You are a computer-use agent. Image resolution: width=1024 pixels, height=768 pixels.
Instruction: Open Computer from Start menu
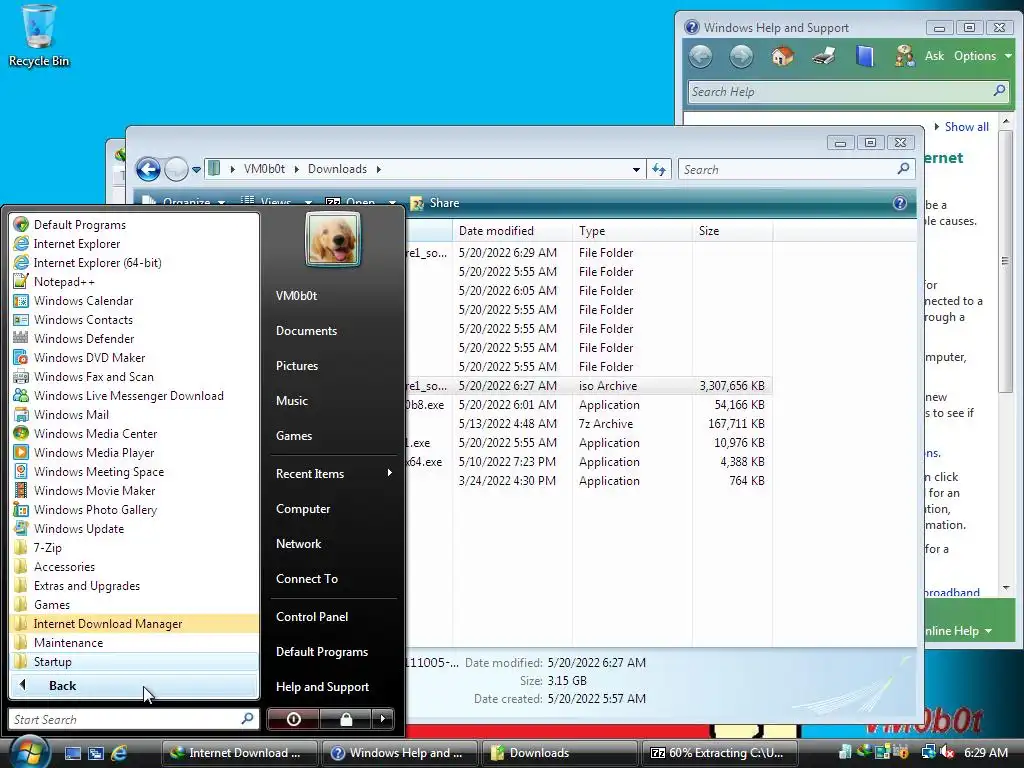click(303, 509)
